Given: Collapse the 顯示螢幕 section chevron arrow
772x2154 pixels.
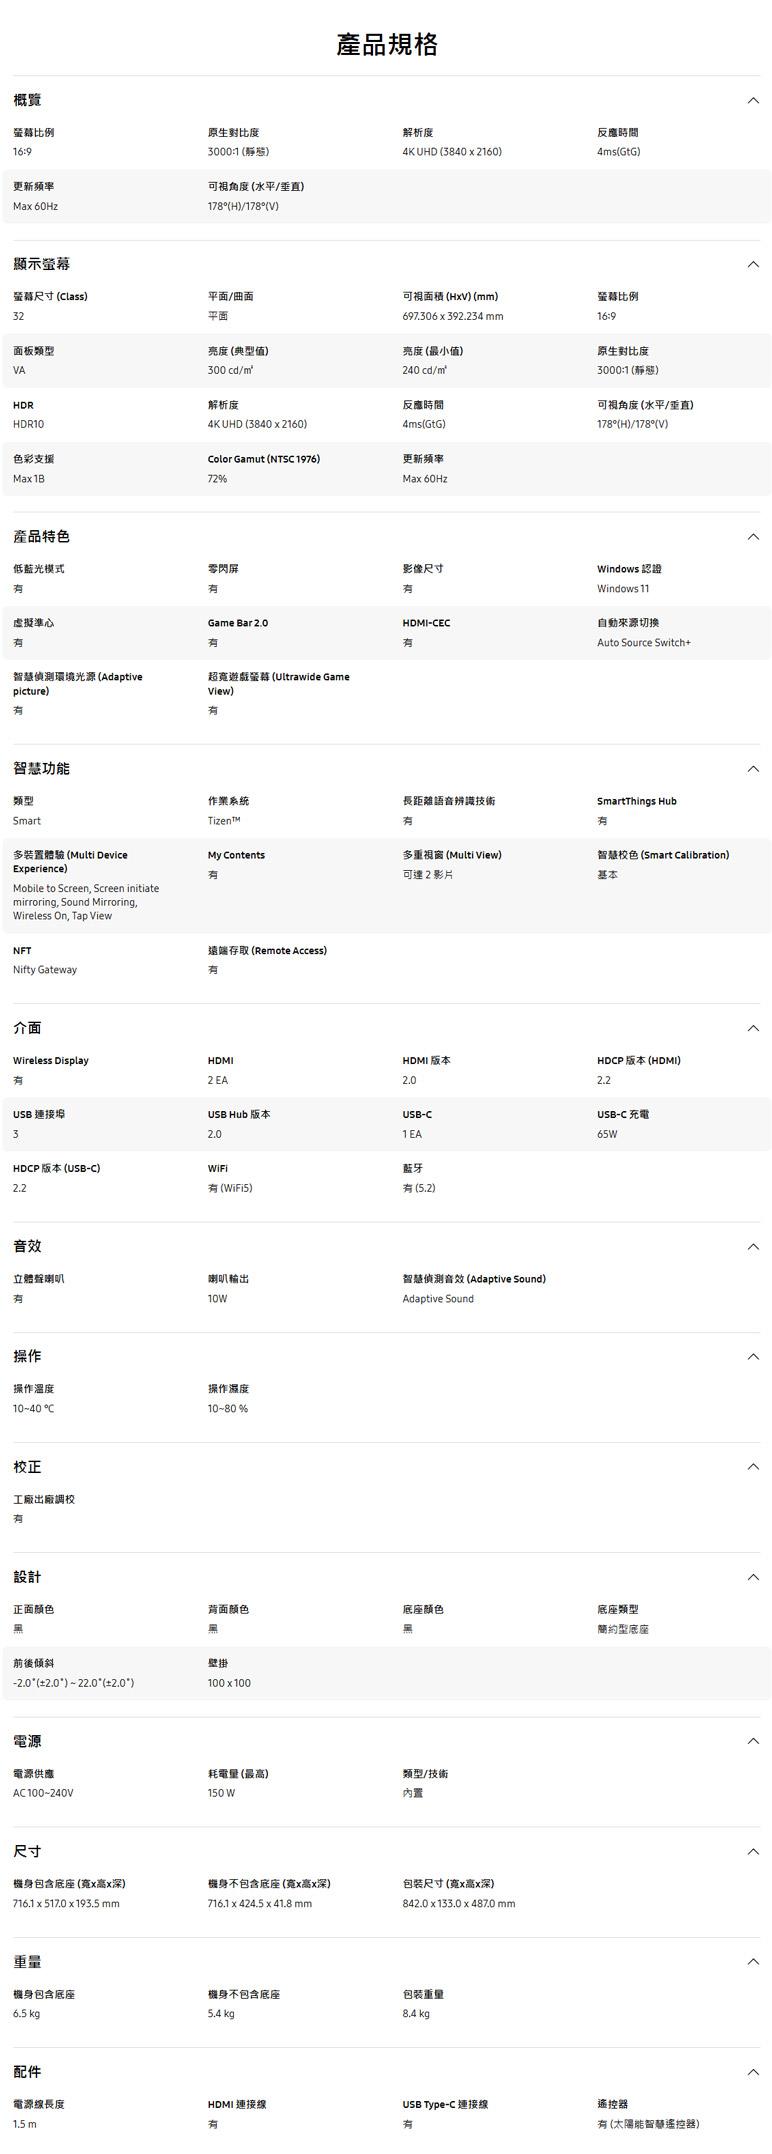Looking at the screenshot, I should click(753, 265).
